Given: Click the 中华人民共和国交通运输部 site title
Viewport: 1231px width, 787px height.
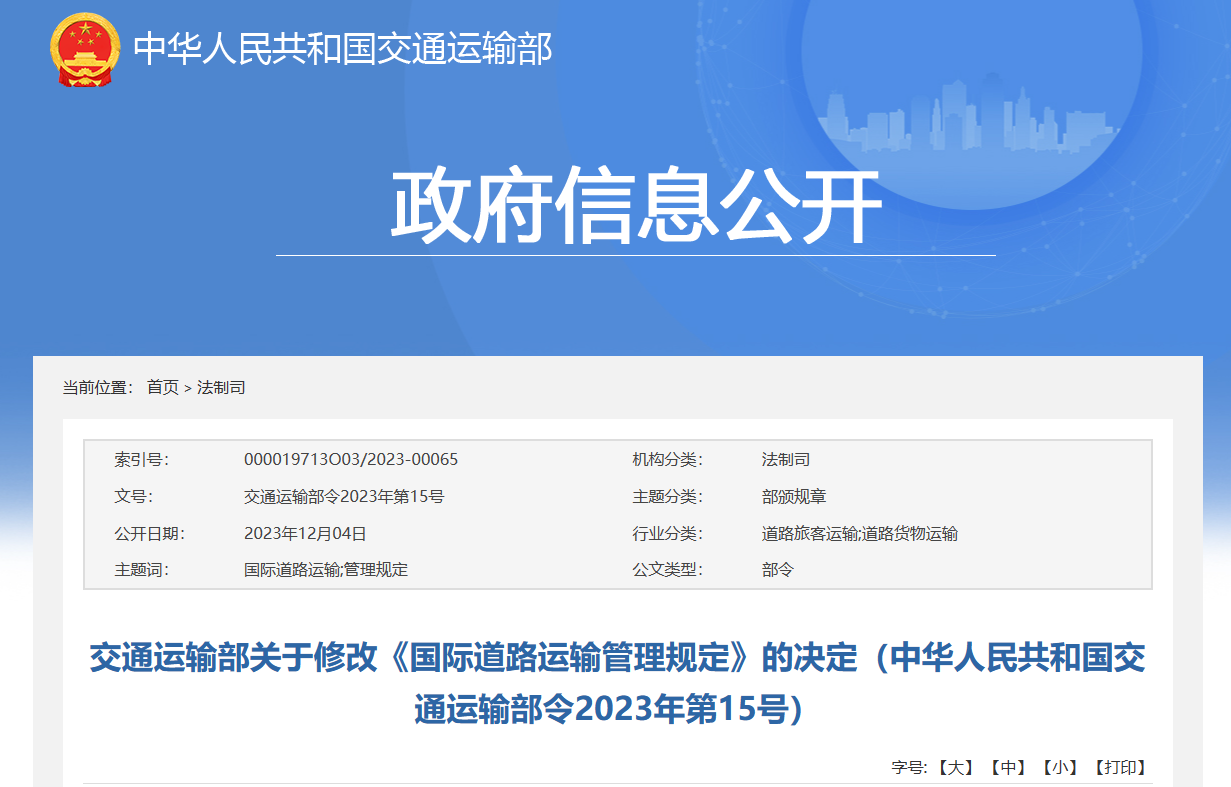Looking at the screenshot, I should click(343, 48).
